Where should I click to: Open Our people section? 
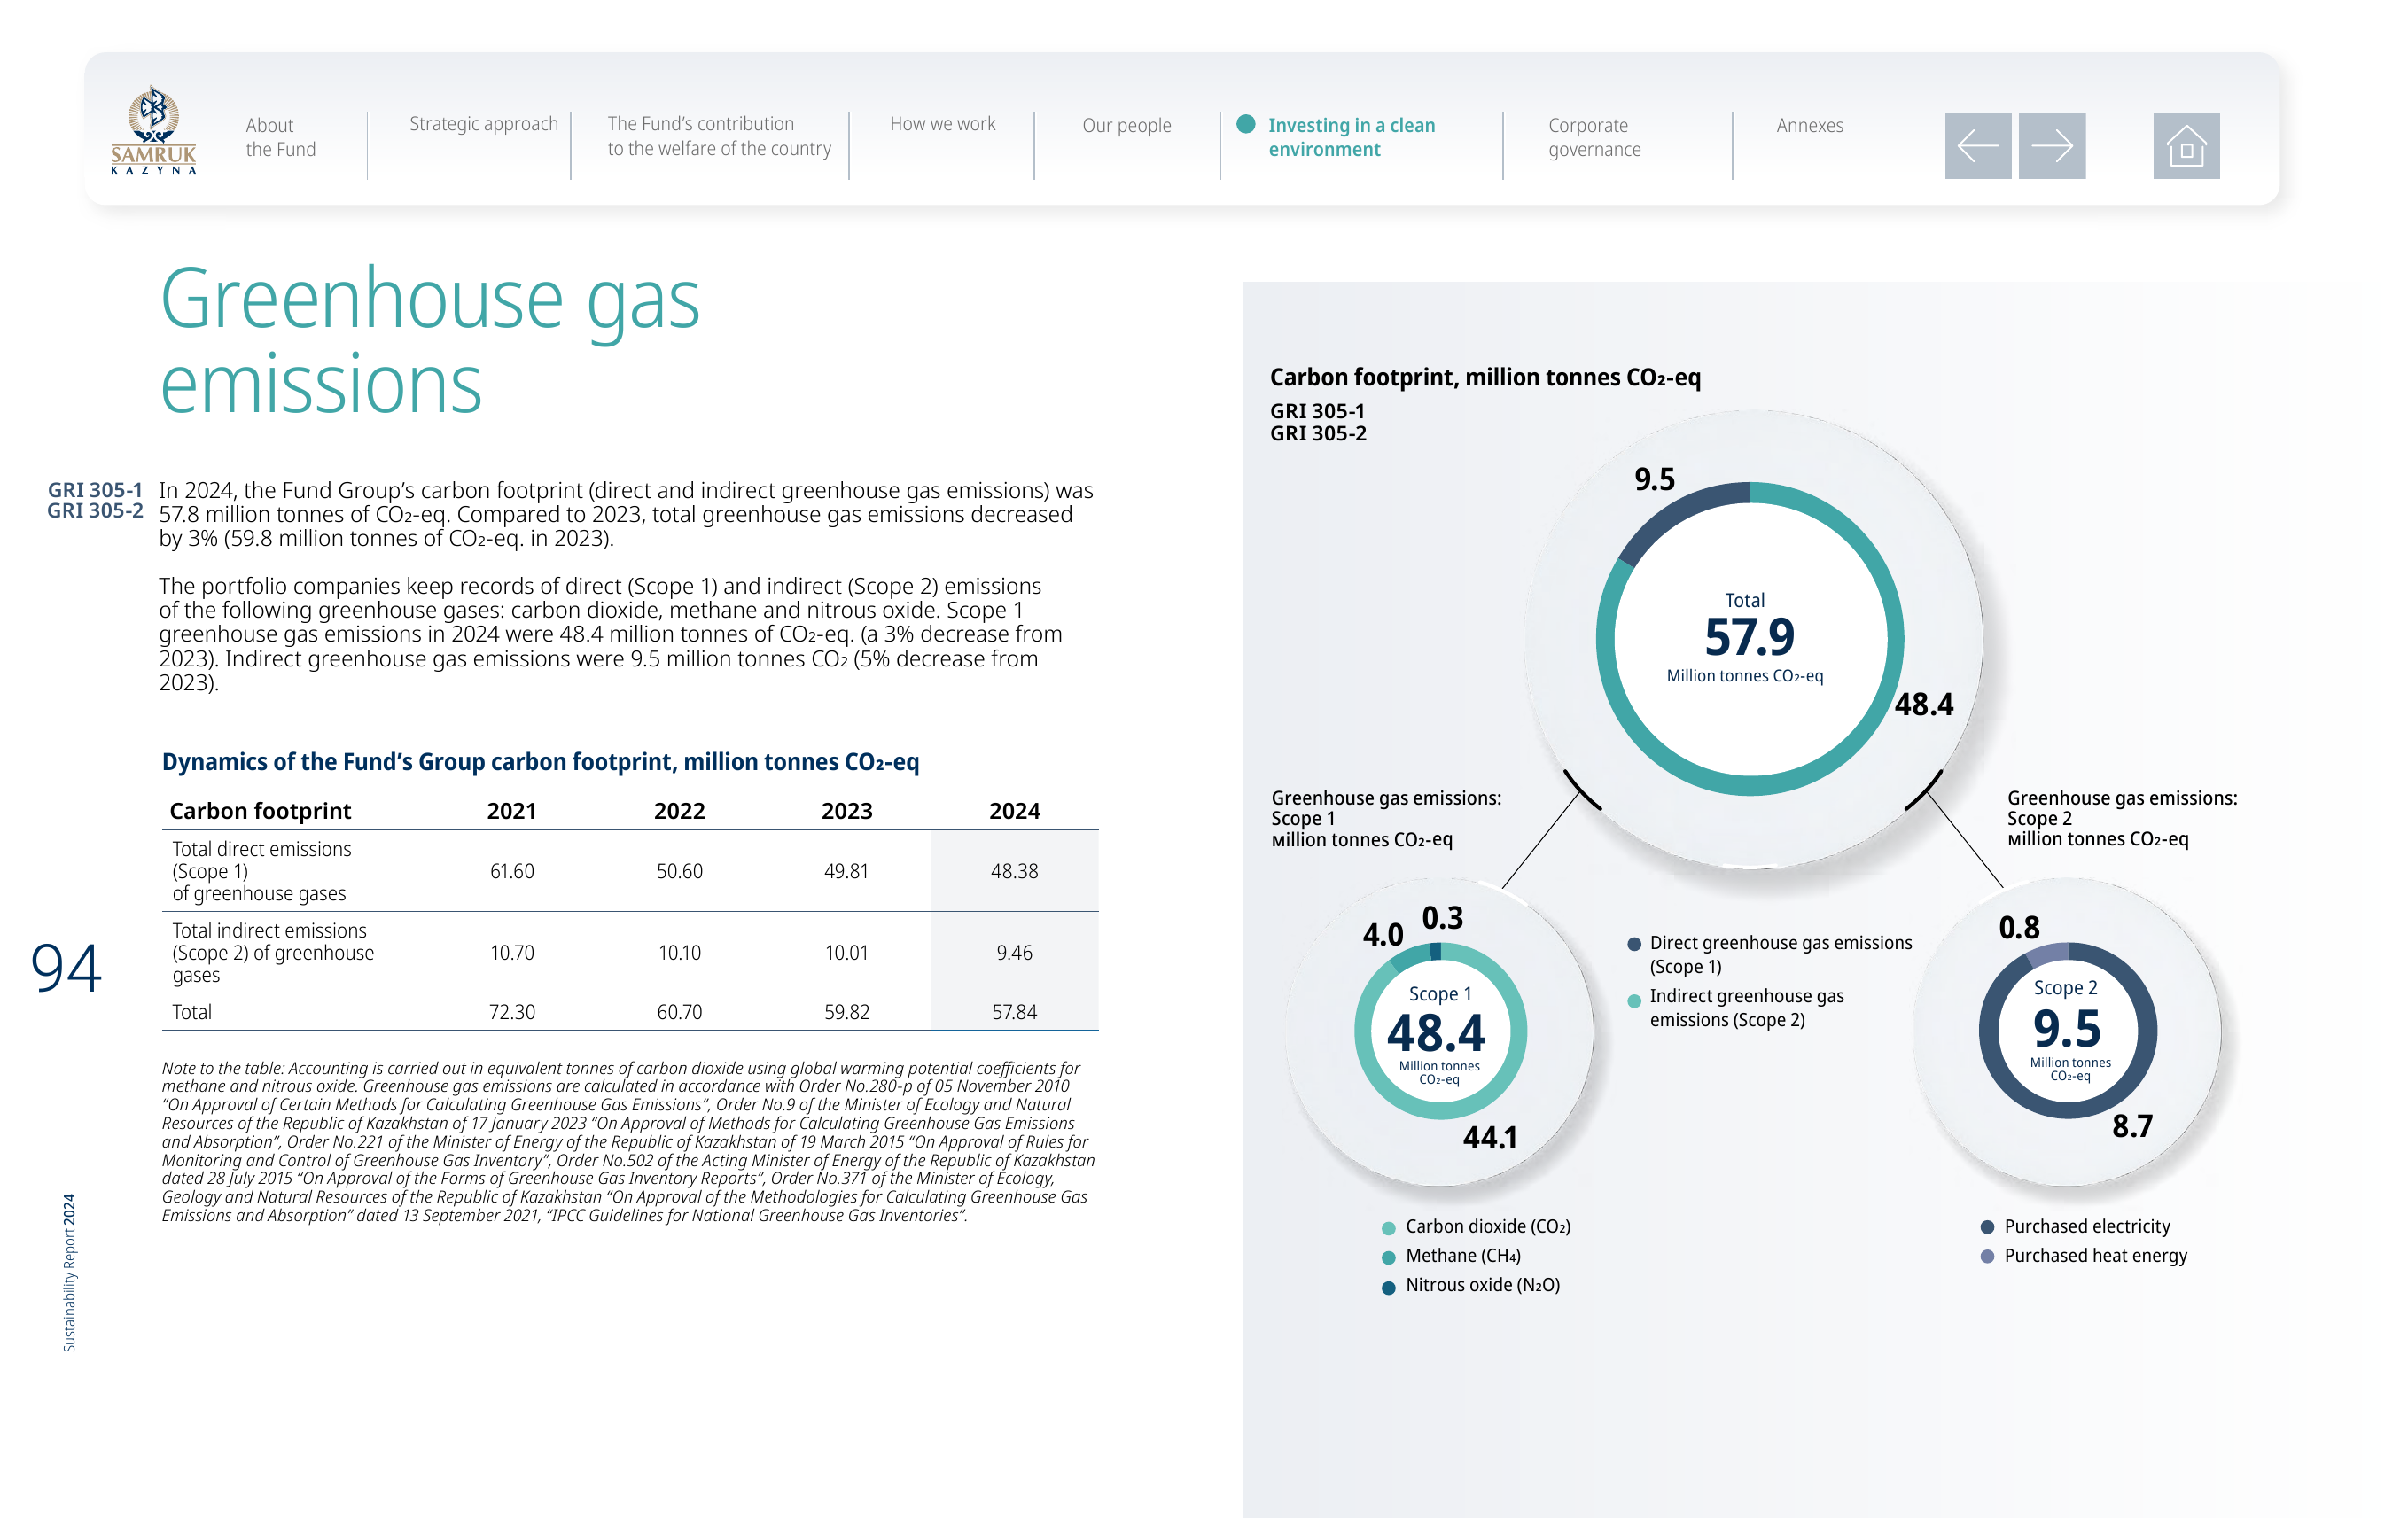(1126, 126)
